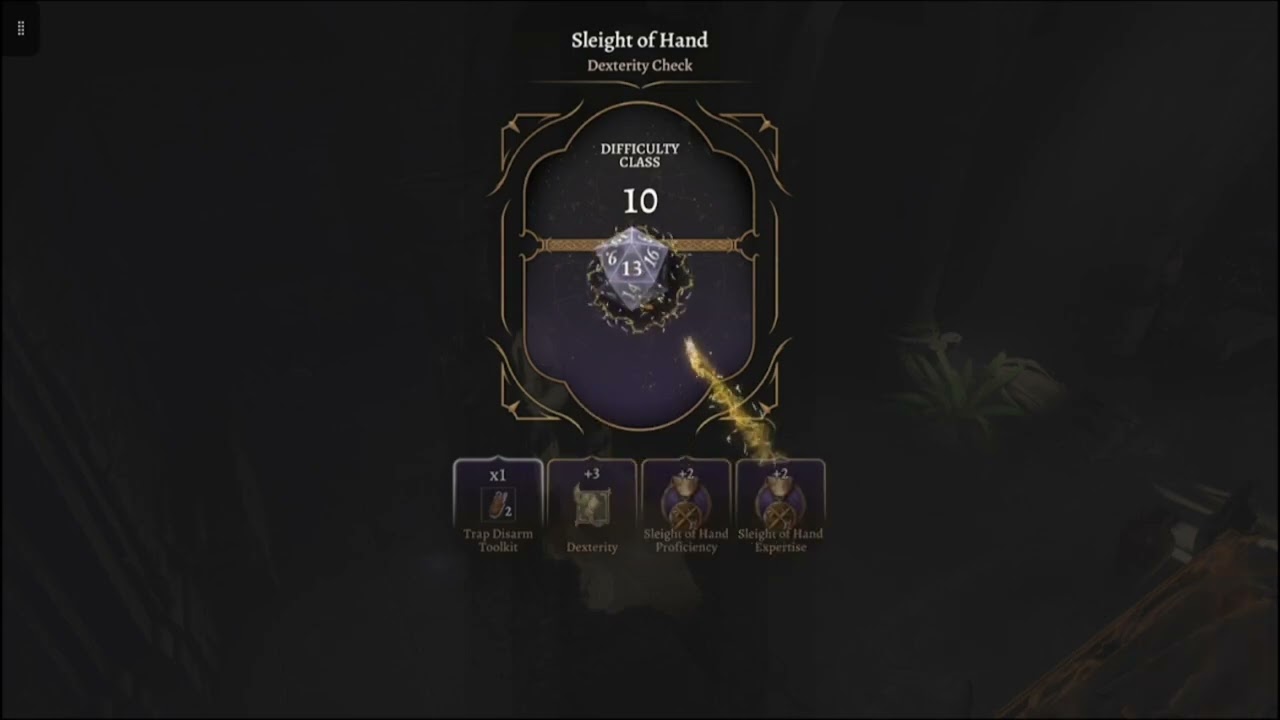Click the x1 toolkit count label
Image resolution: width=1280 pixels, height=720 pixels.
(x=498, y=475)
